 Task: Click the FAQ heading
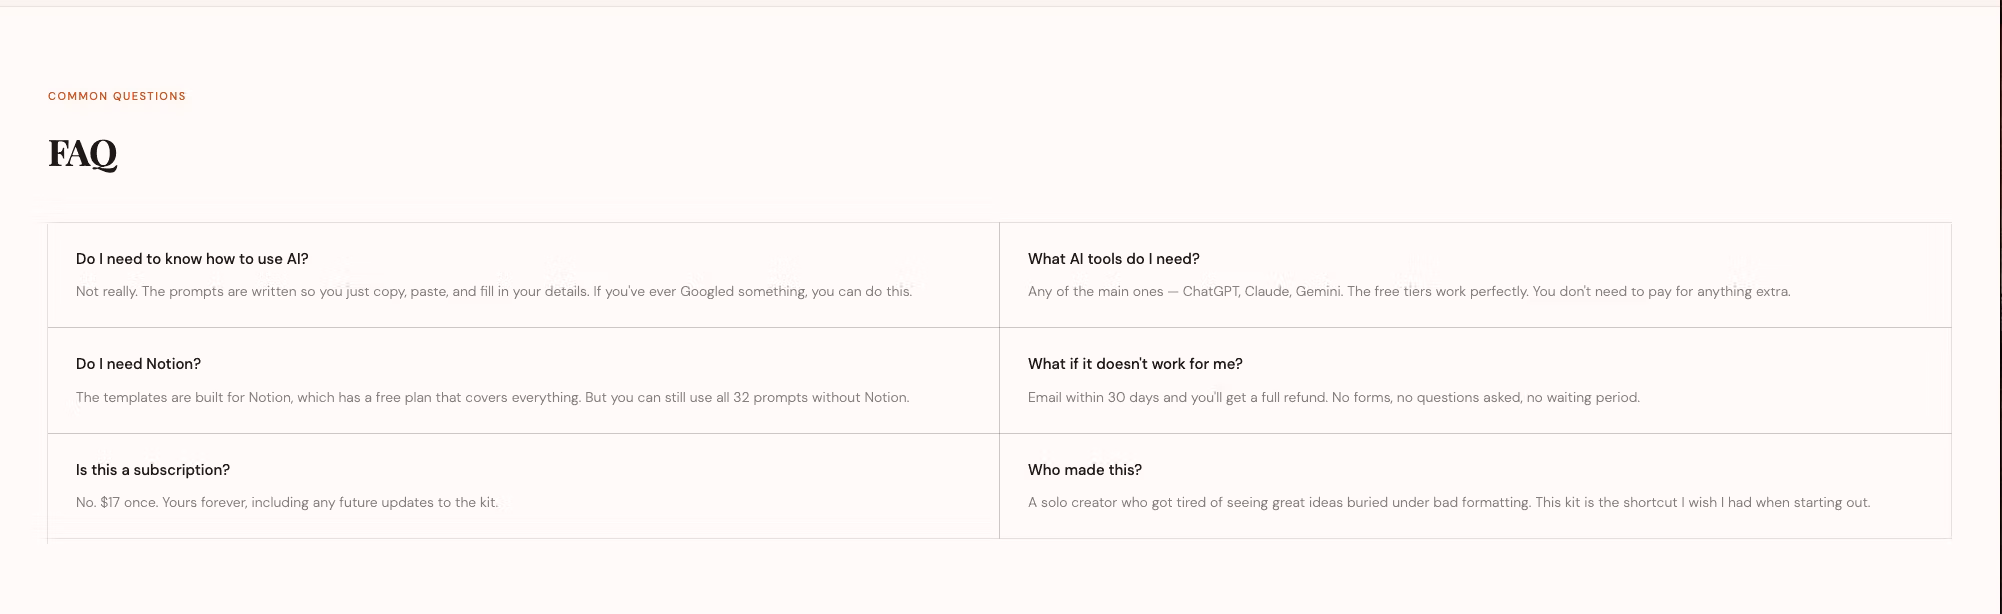tap(83, 154)
